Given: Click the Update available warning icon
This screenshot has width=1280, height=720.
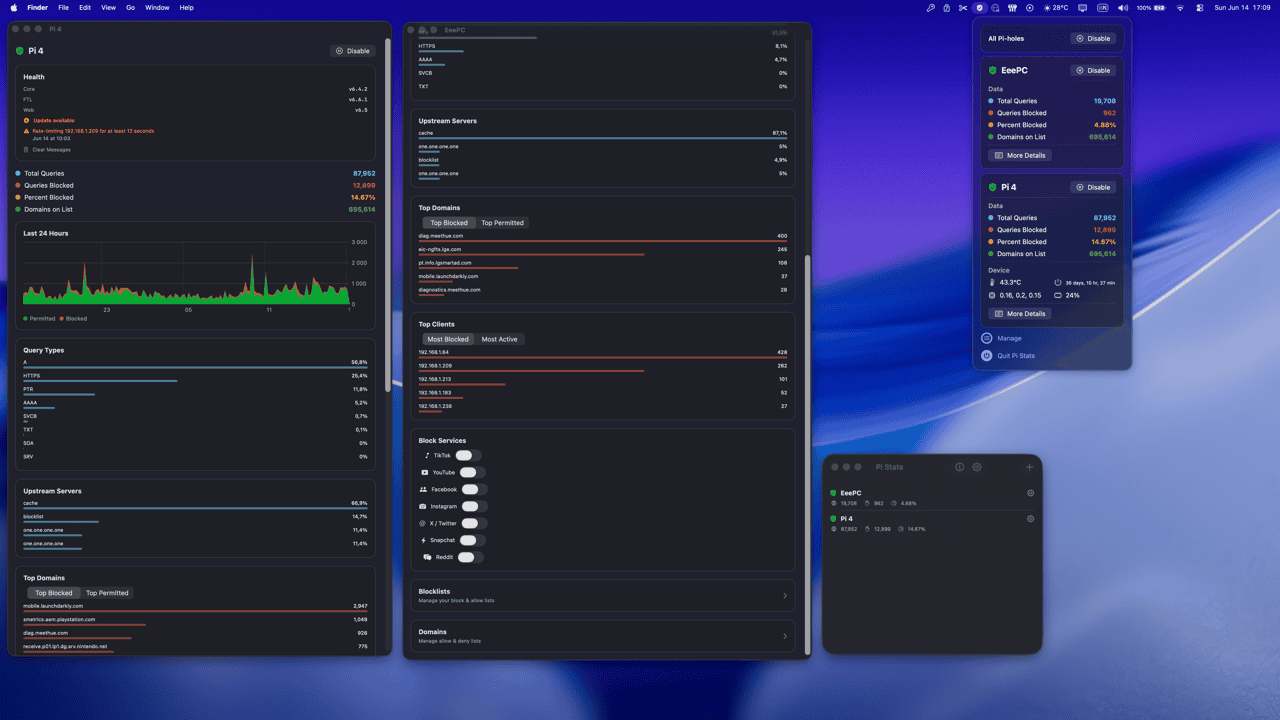Looking at the screenshot, I should (27, 120).
